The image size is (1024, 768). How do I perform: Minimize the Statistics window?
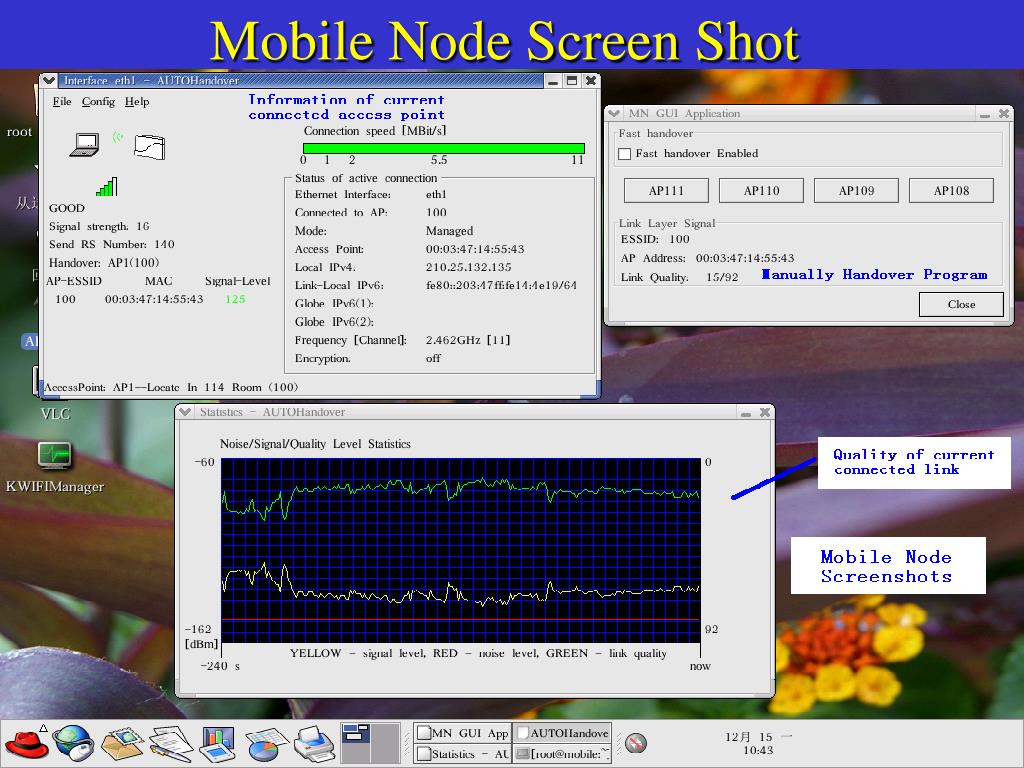746,412
